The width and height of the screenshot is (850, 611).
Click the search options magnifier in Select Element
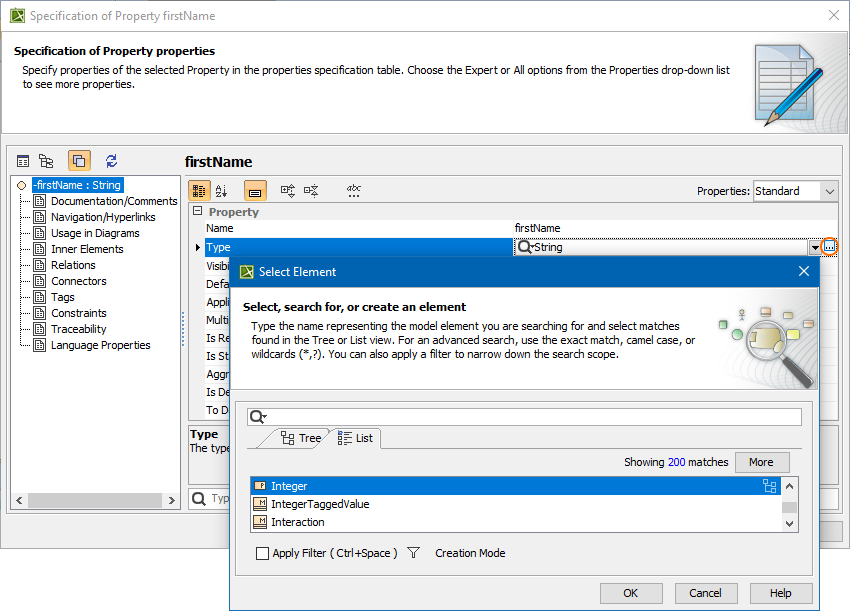pos(257,416)
